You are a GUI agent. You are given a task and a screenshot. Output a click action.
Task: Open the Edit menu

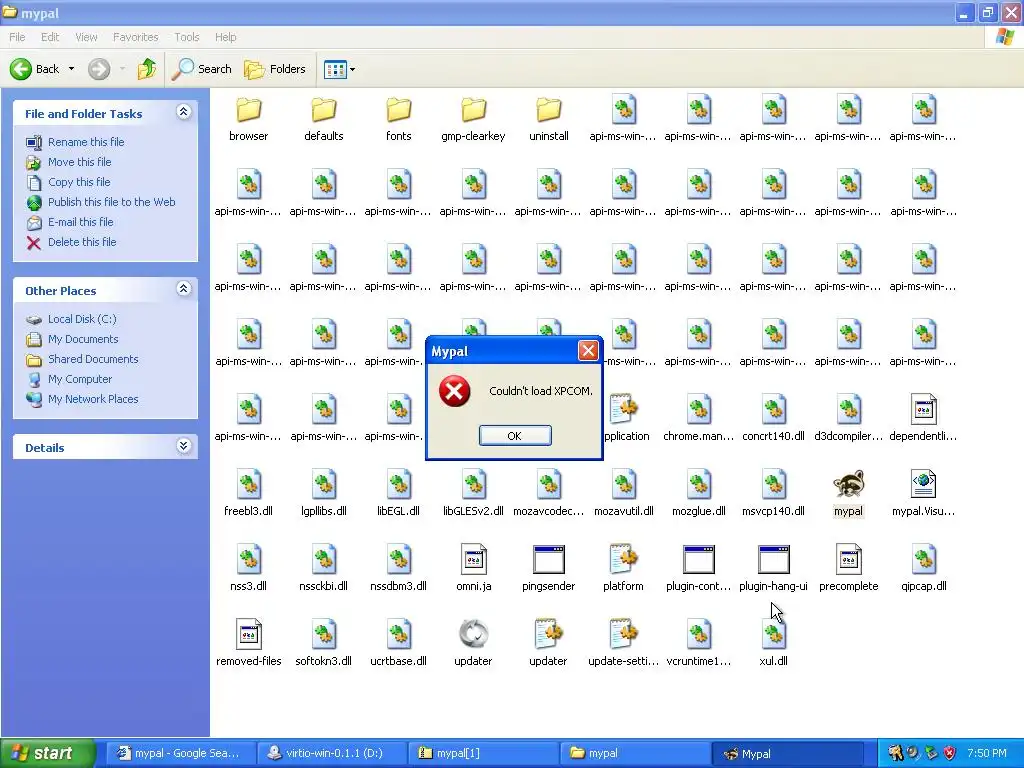tap(50, 37)
